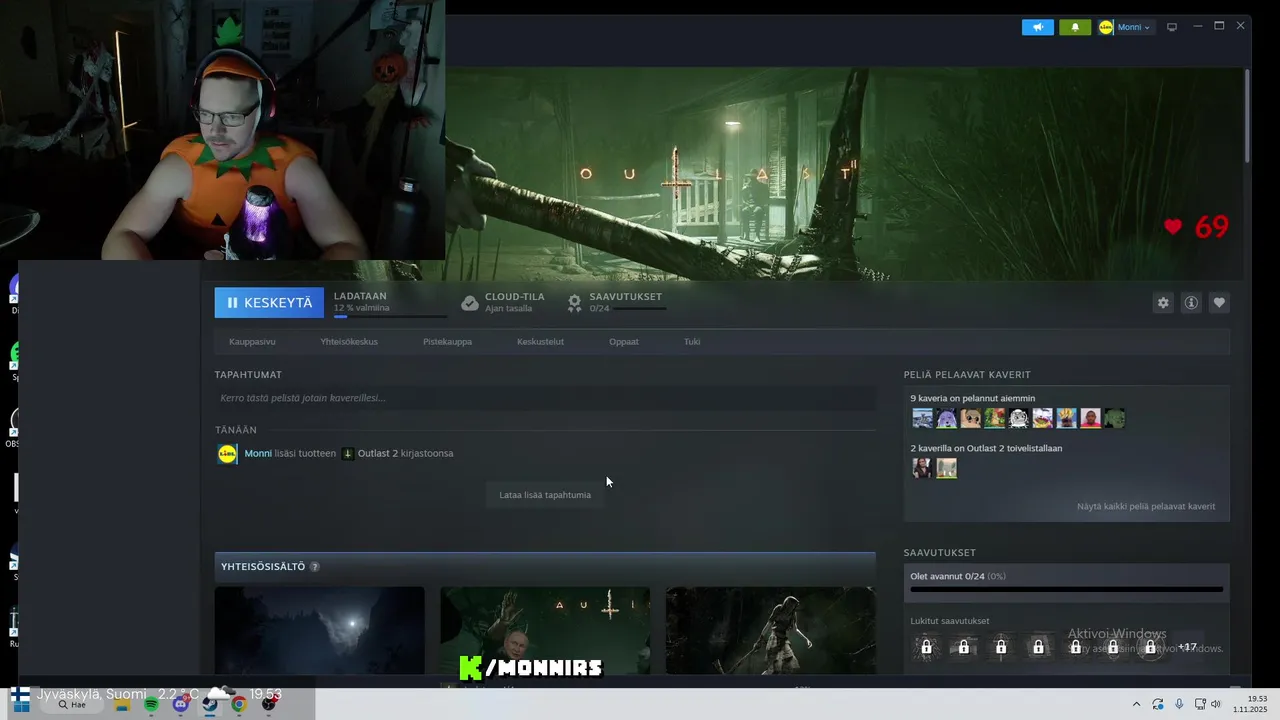Open the green notifications bell
Image resolution: width=1280 pixels, height=720 pixels.
pos(1075,27)
